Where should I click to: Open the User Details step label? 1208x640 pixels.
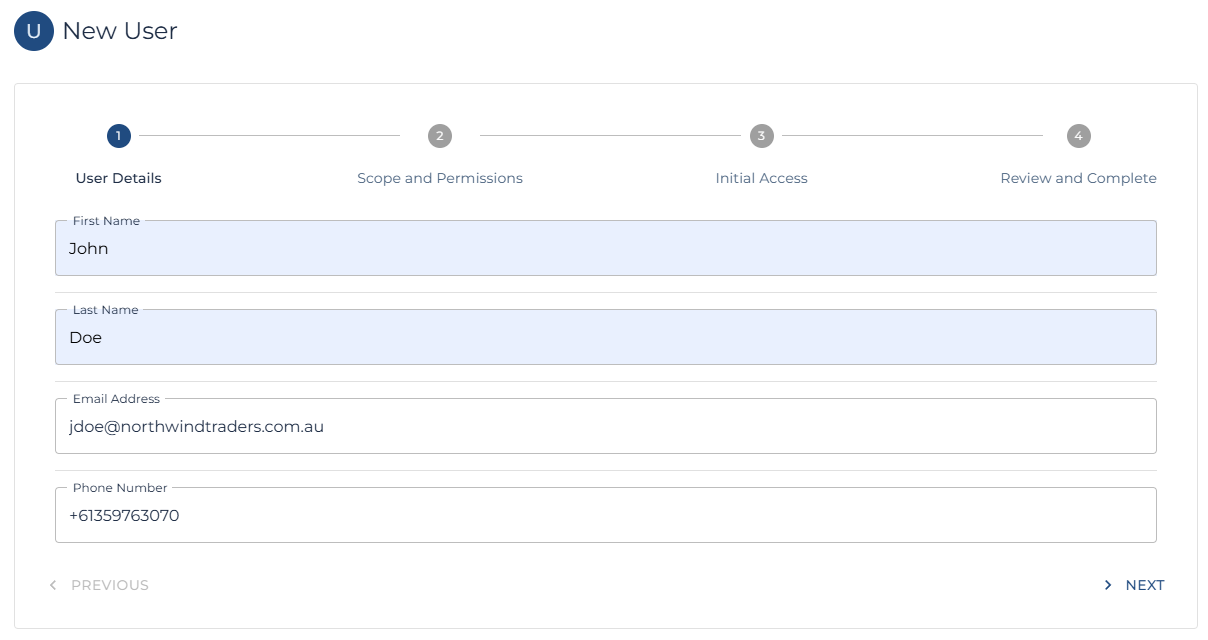click(118, 178)
